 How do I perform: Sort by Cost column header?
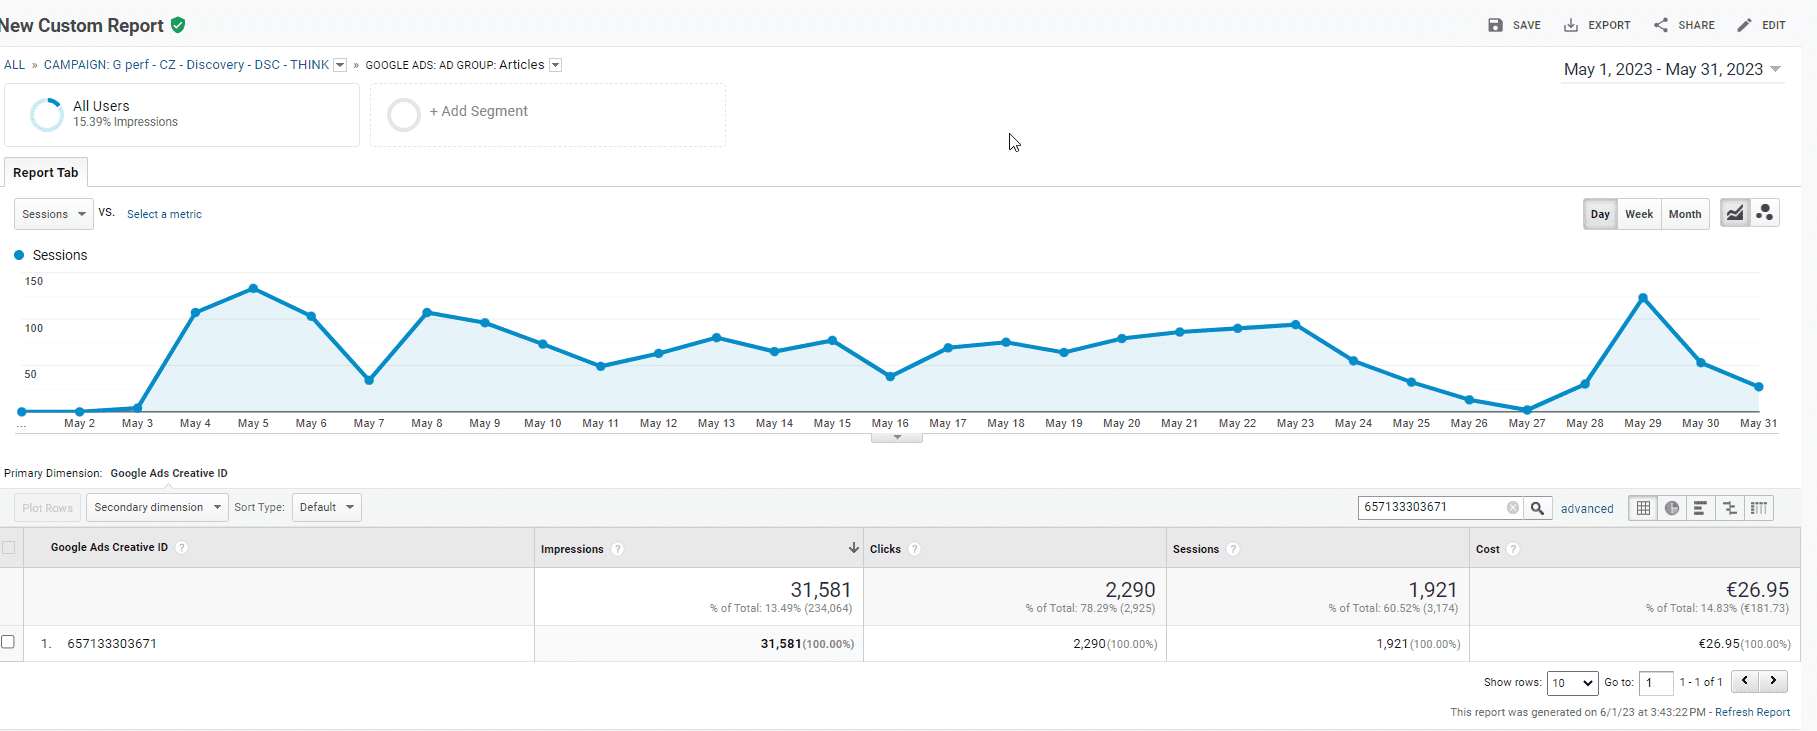(1488, 549)
